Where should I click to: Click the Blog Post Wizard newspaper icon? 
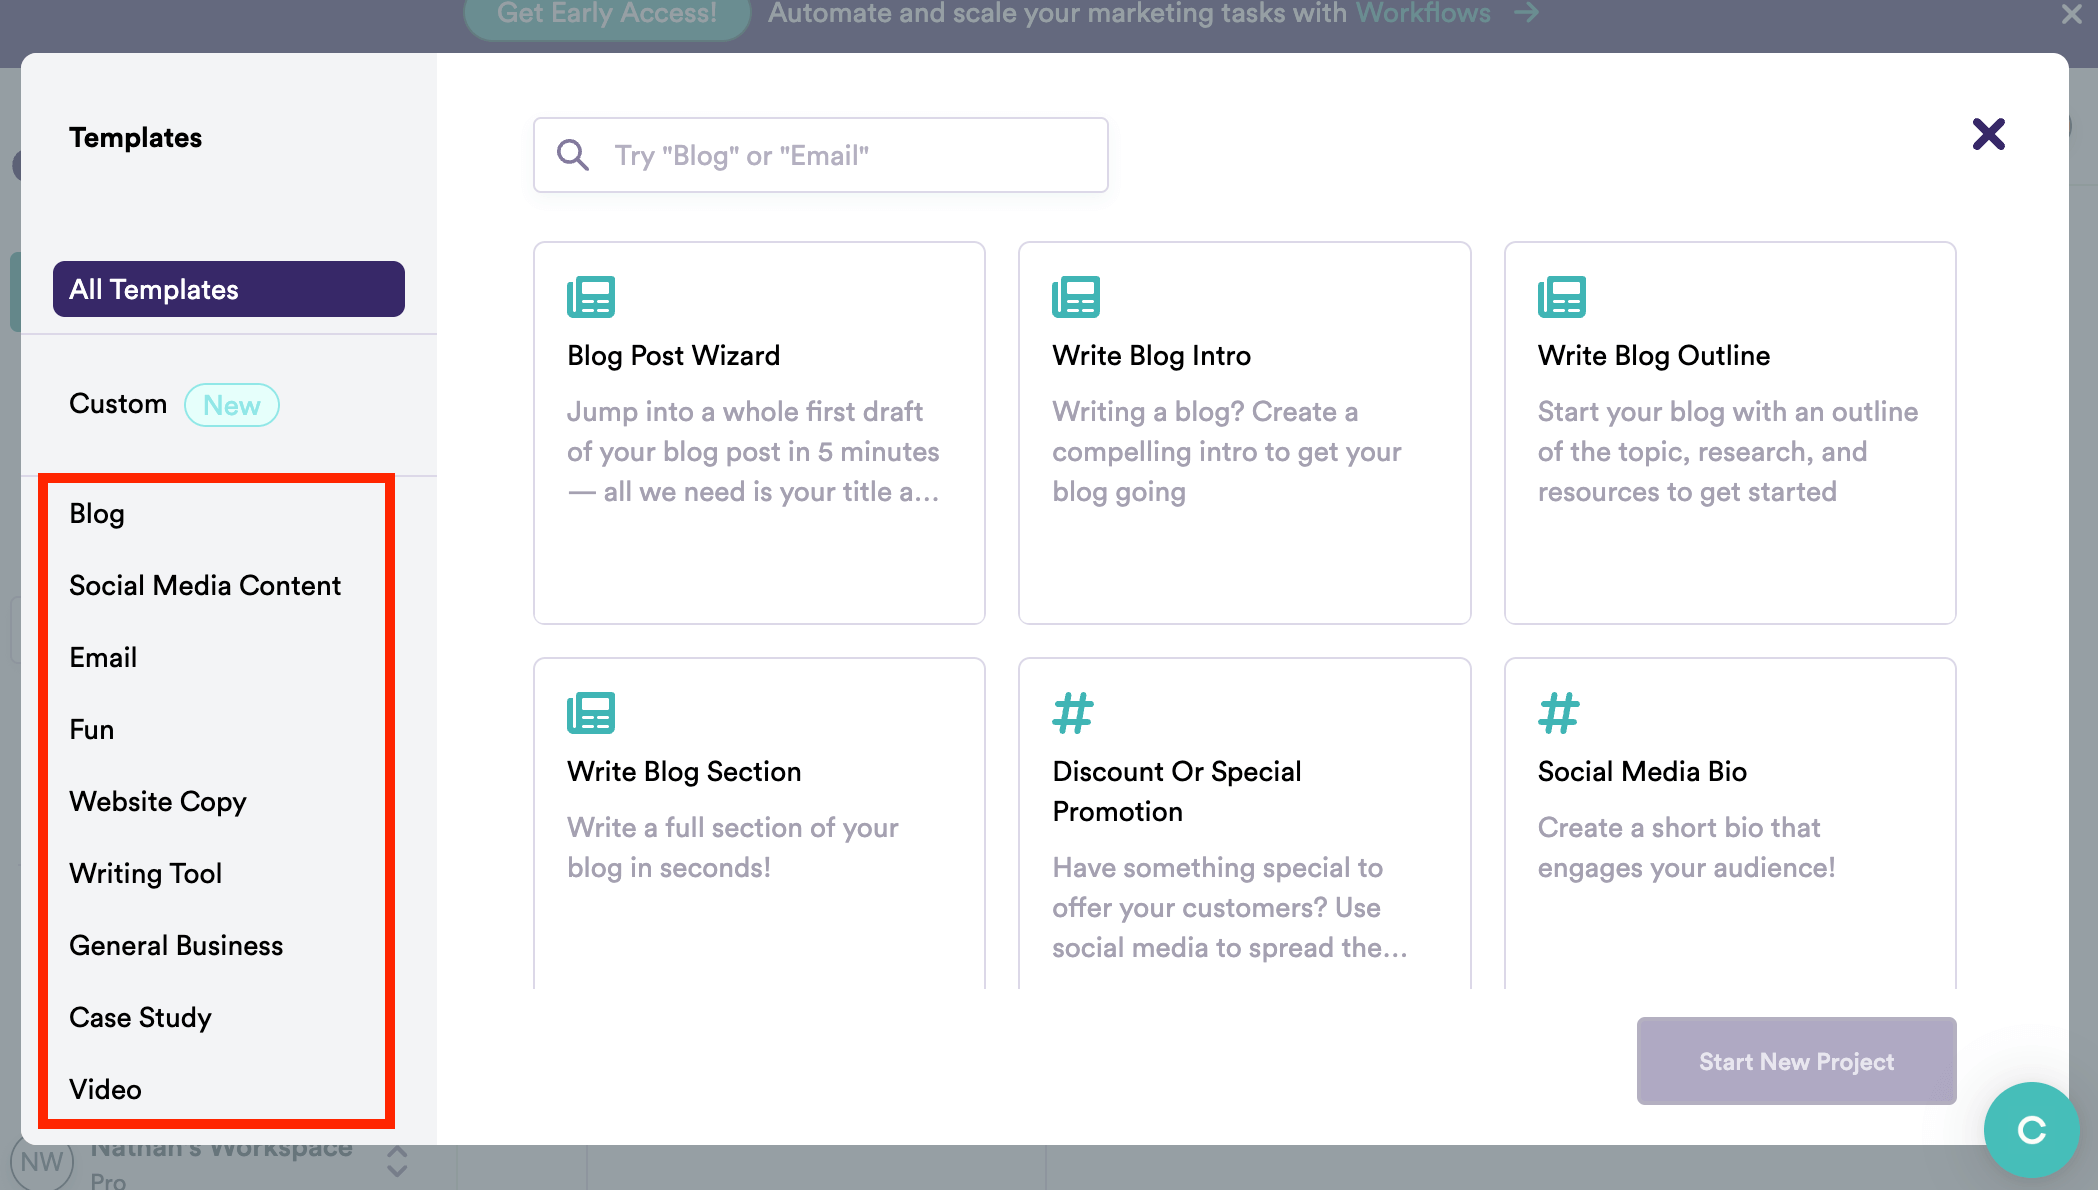pyautogui.click(x=590, y=296)
